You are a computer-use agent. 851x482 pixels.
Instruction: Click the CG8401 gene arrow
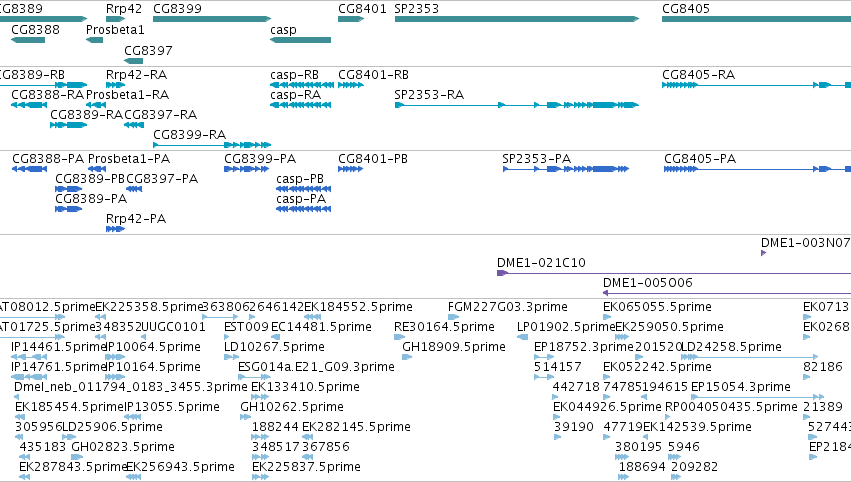351,19
